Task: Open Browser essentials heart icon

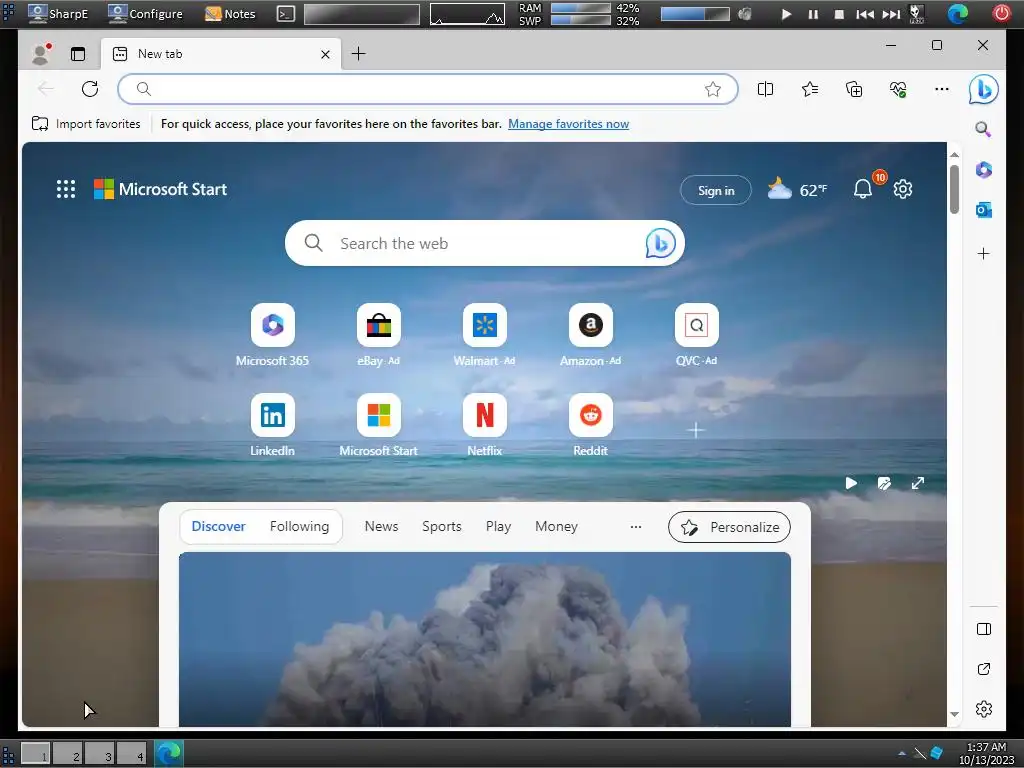Action: 898,89
